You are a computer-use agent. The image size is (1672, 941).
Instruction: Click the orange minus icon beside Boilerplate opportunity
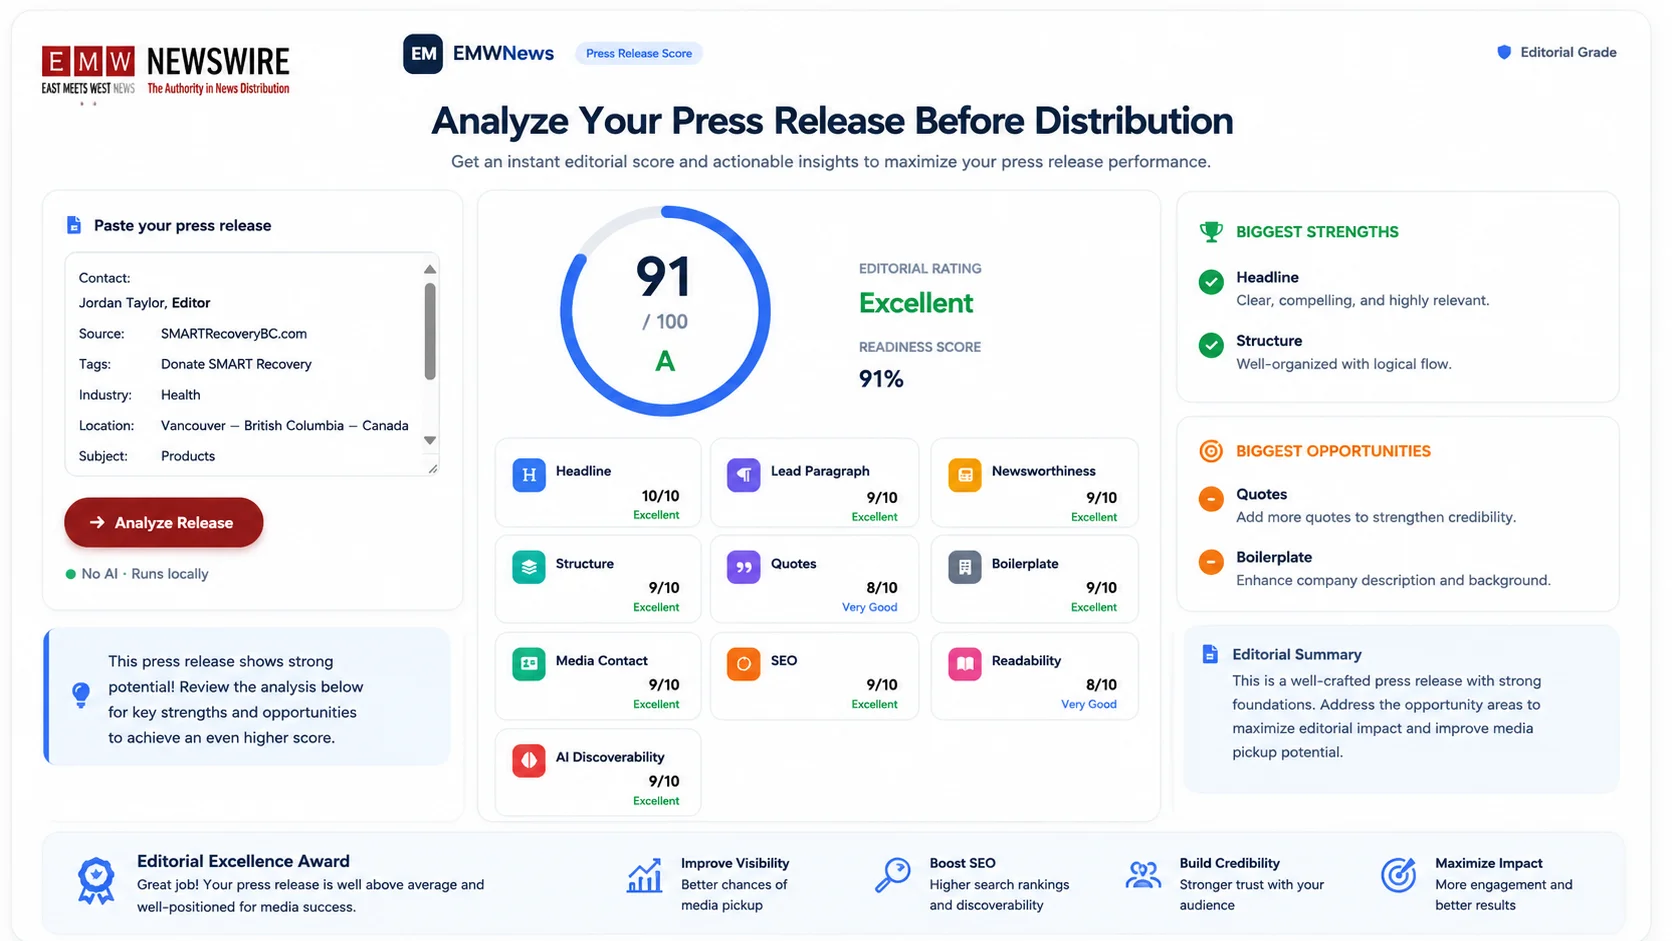(x=1211, y=561)
